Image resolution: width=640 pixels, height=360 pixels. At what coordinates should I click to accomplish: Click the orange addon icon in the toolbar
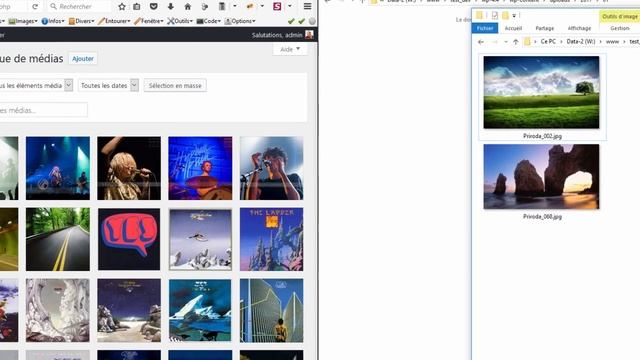[x=250, y=7]
